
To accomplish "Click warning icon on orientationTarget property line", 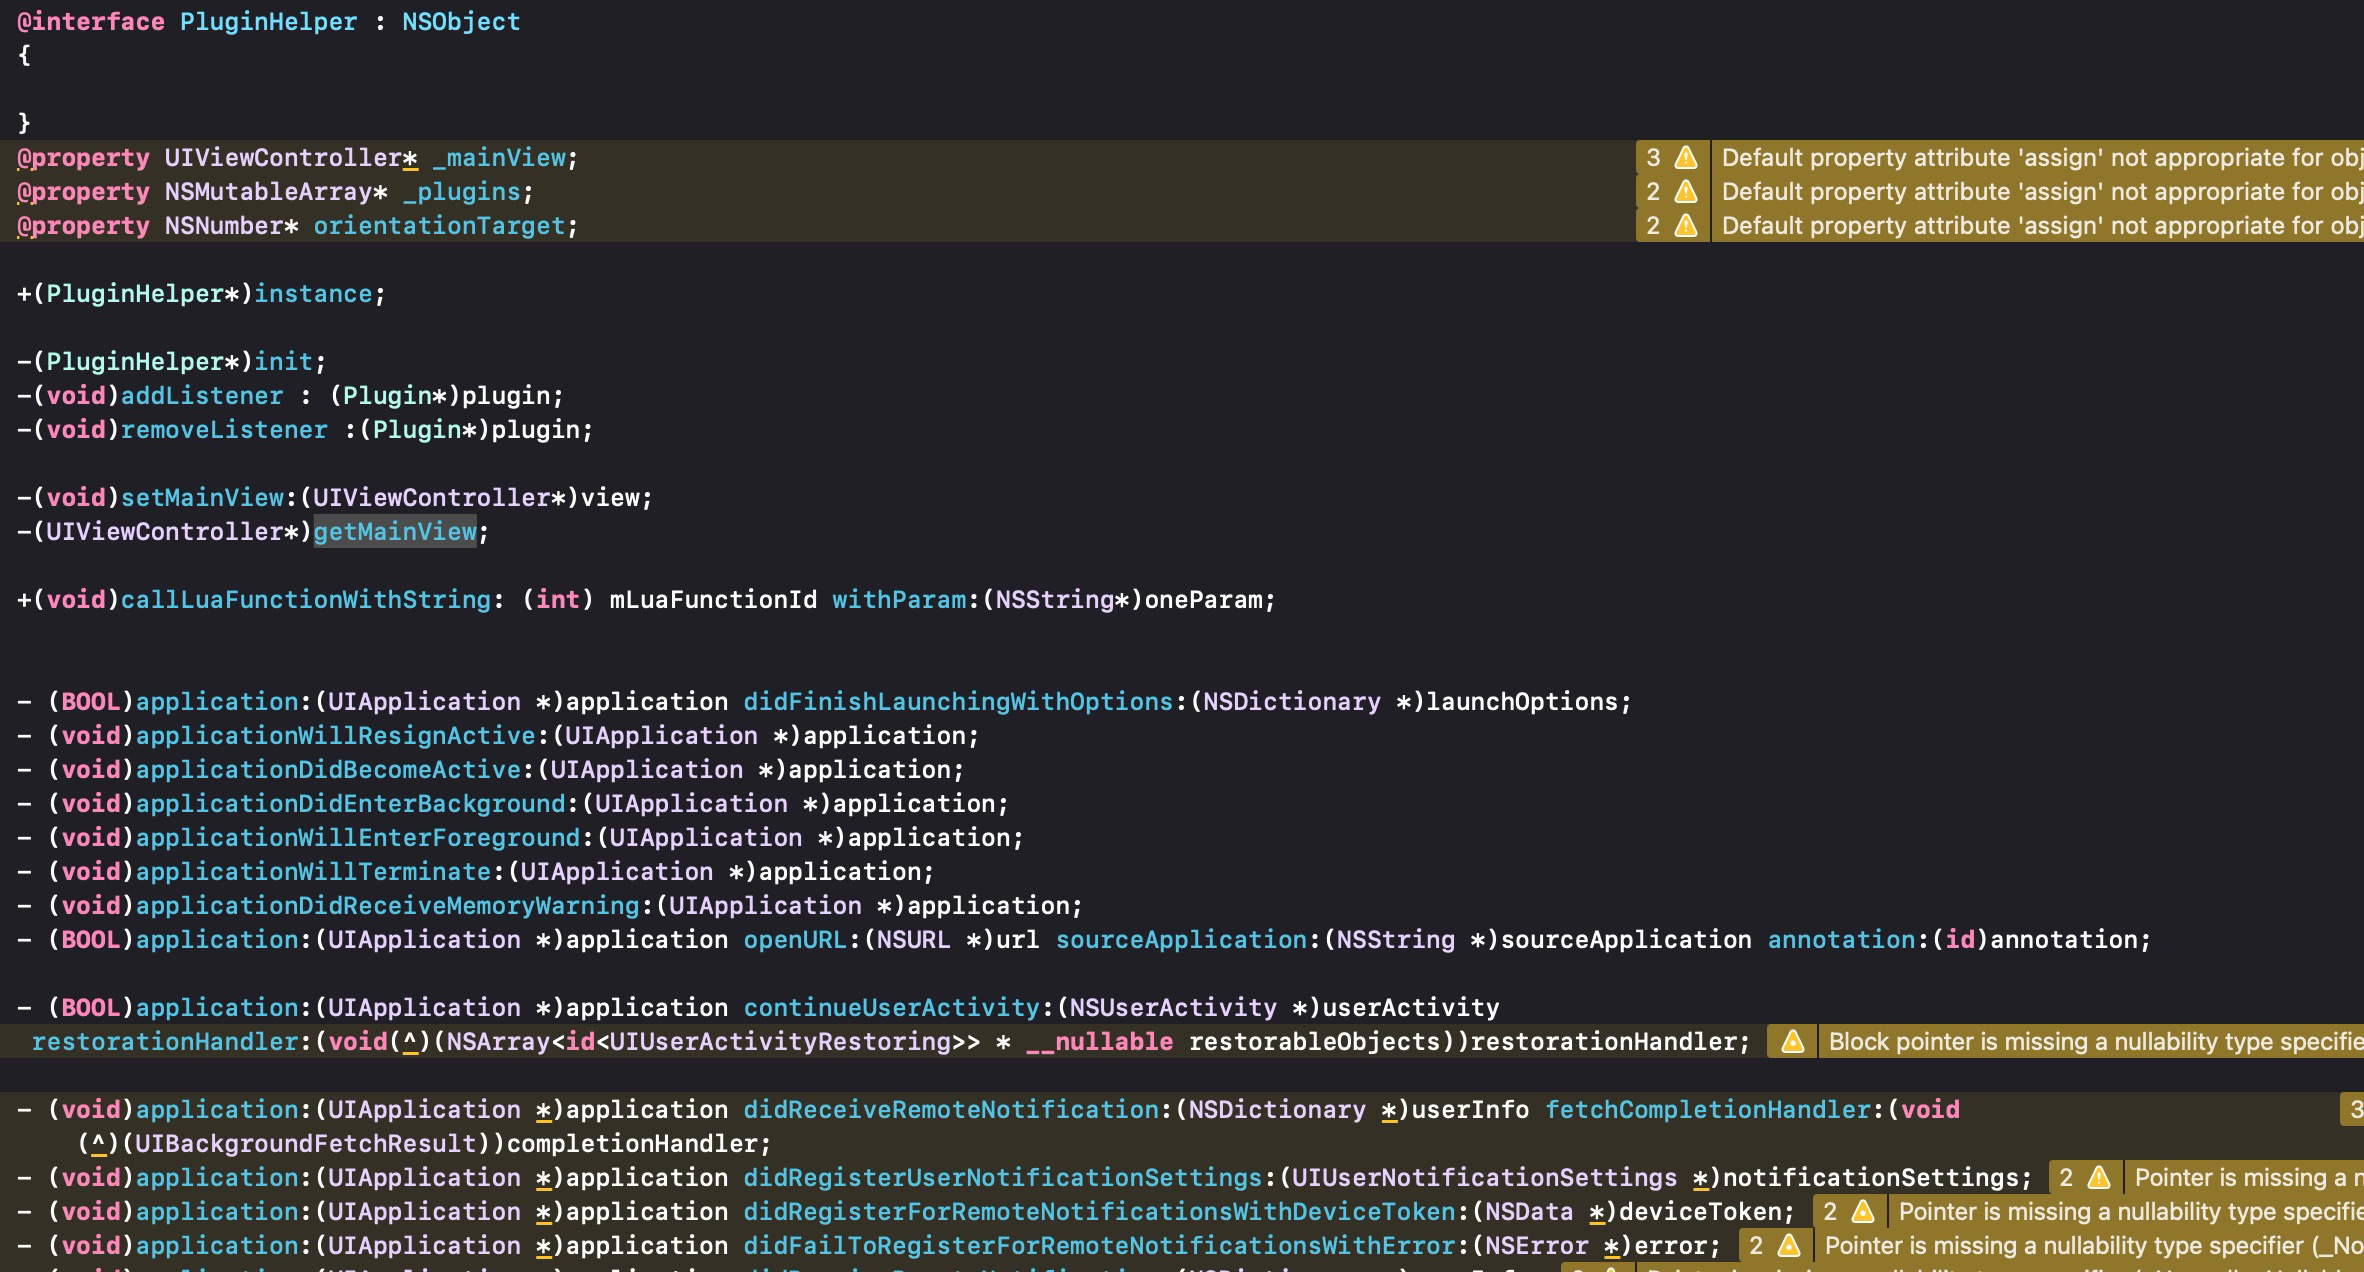I will click(1686, 226).
